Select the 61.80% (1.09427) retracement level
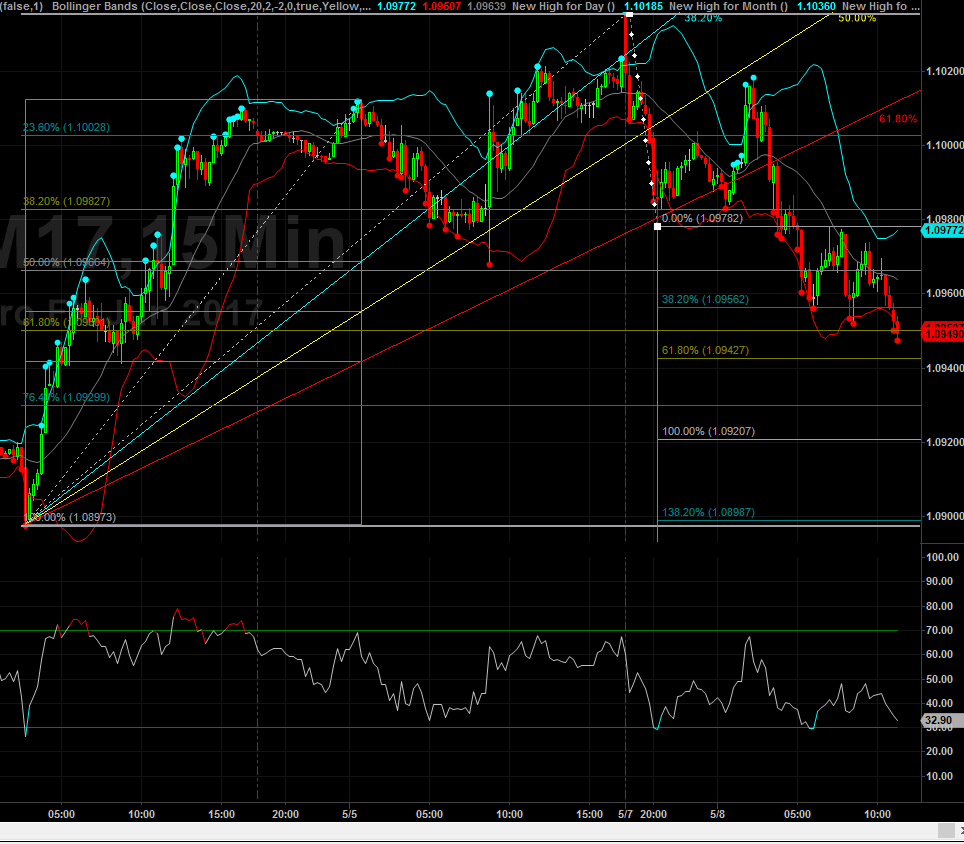The height and width of the screenshot is (844, 964). point(704,351)
